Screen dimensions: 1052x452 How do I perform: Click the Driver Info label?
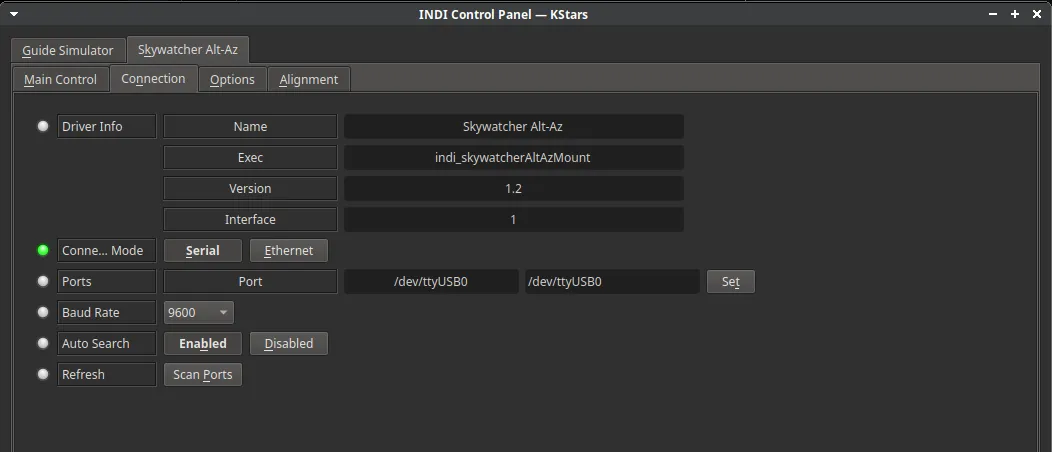107,126
